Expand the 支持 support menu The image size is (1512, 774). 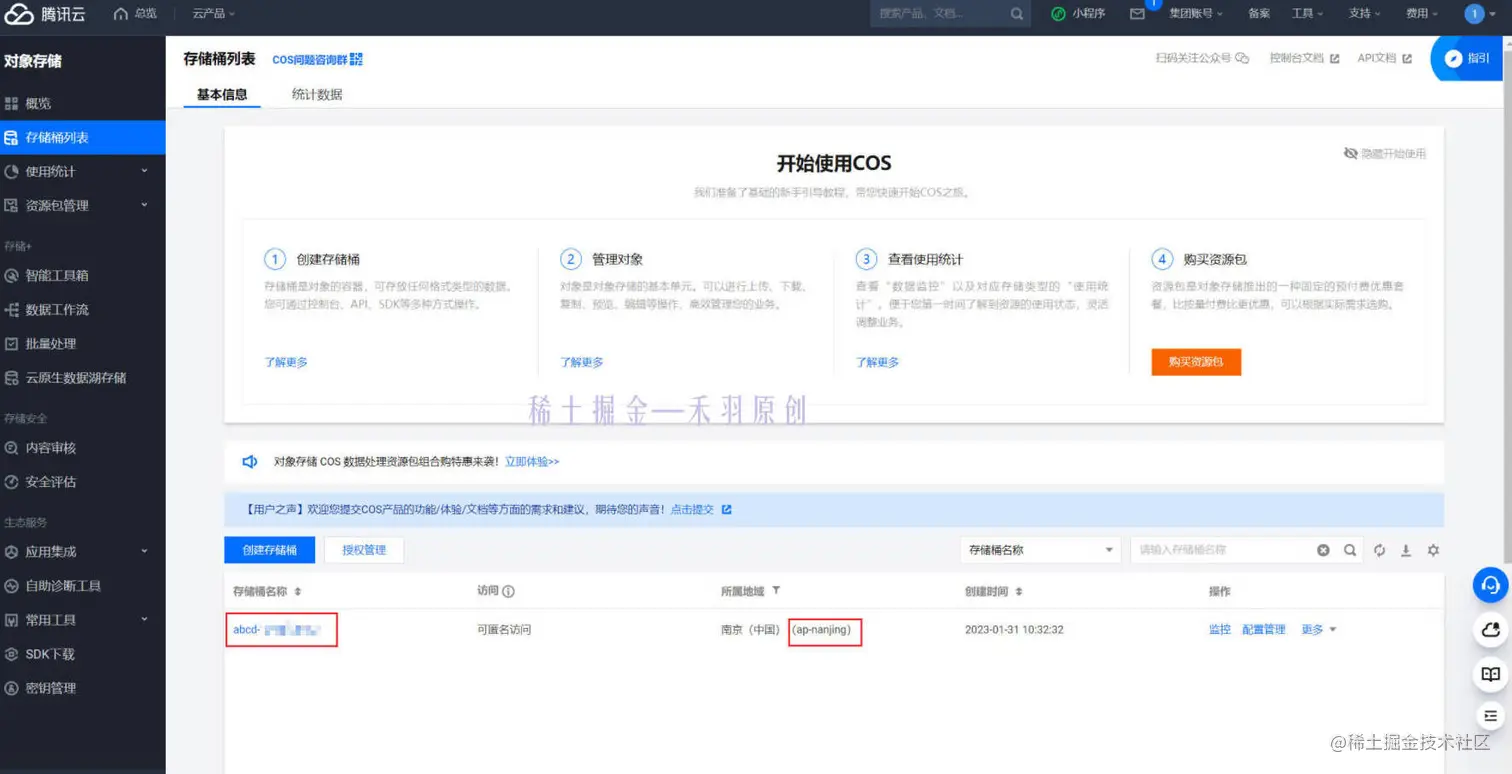pyautogui.click(x=1364, y=14)
